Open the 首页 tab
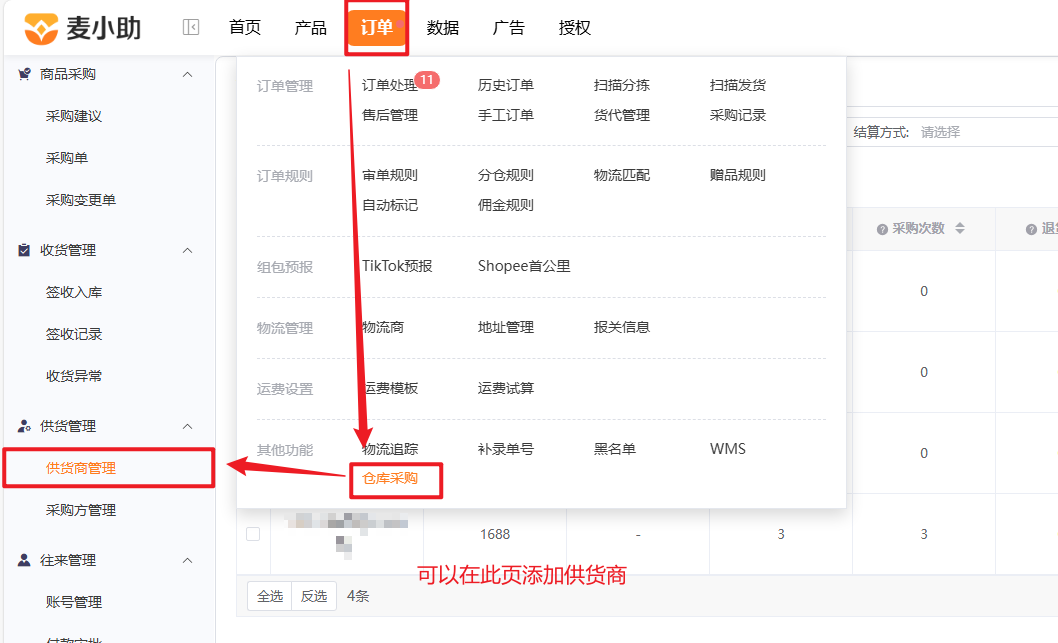1058x643 pixels. coord(245,28)
